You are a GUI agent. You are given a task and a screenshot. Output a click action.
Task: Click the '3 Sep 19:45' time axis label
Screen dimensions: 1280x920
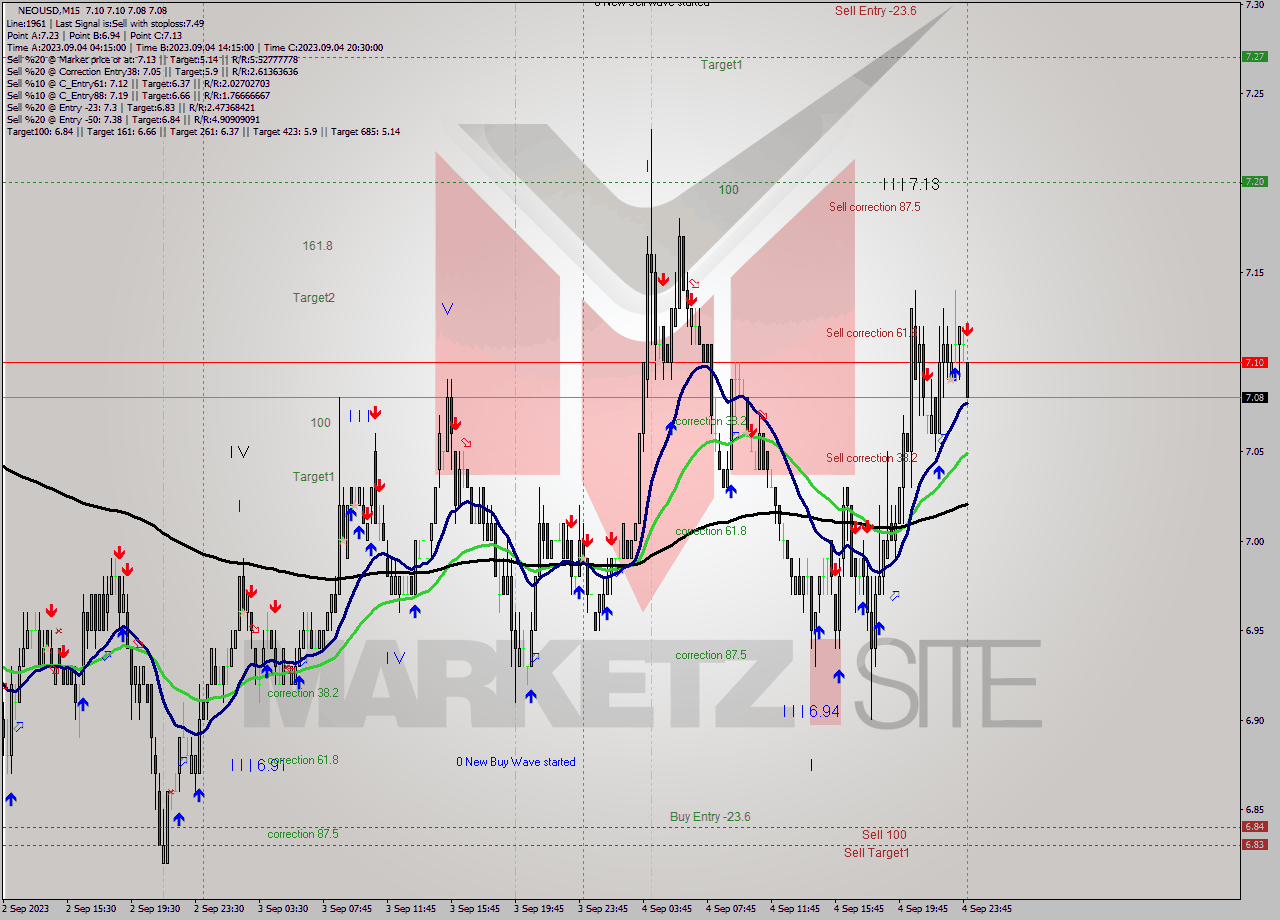pos(539,909)
